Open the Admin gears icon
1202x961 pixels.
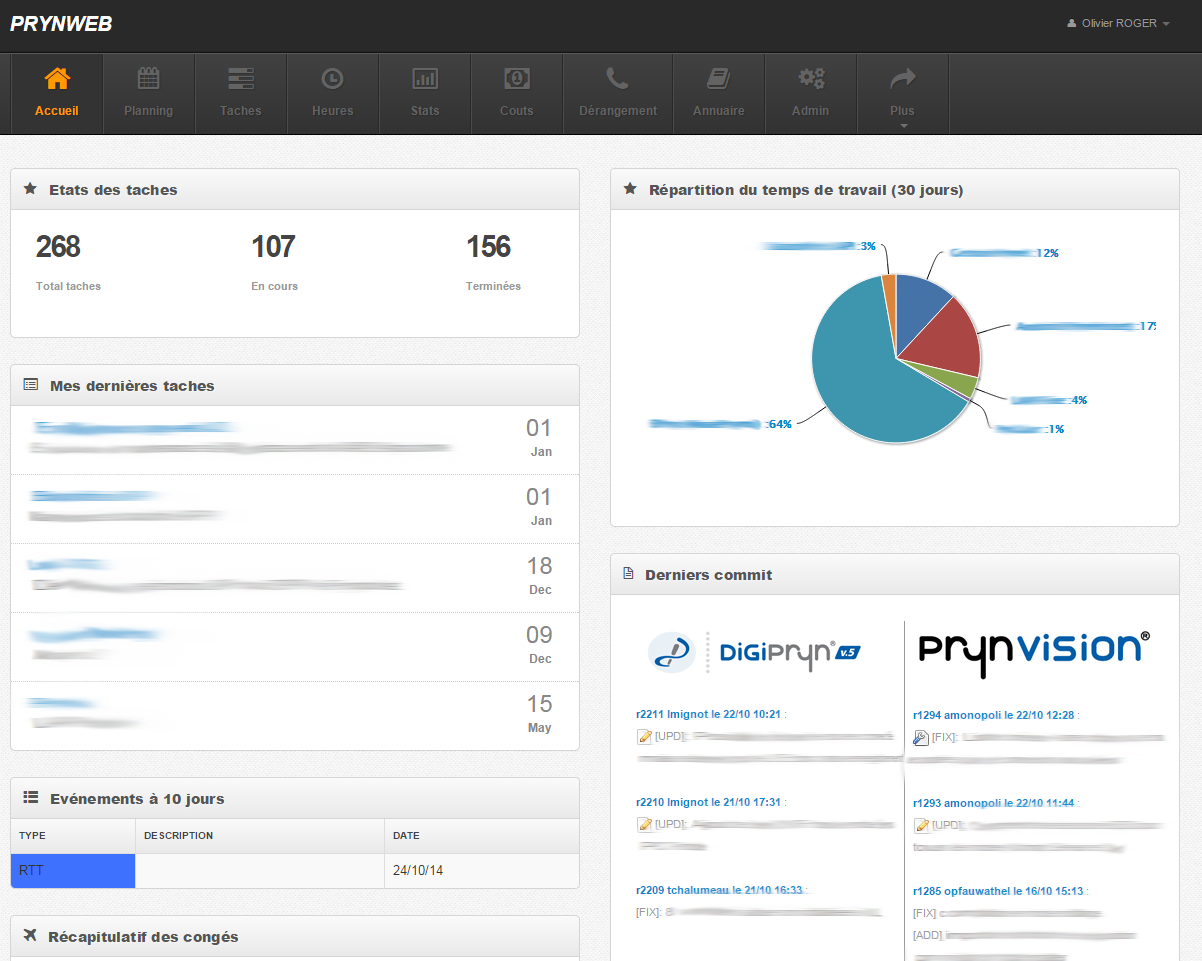(x=810, y=79)
